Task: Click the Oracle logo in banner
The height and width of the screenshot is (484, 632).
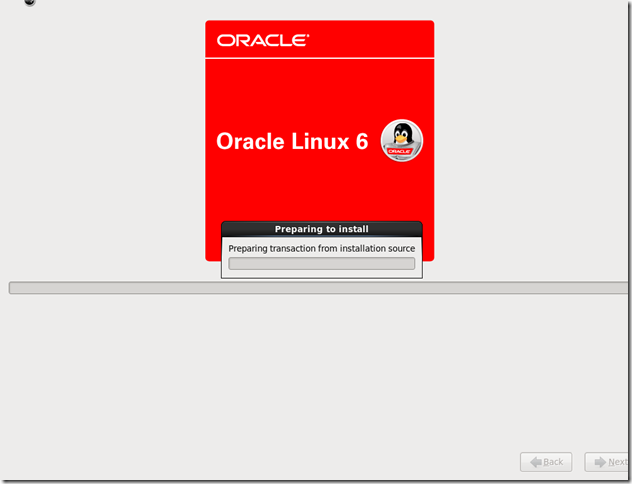Action: pos(263,40)
